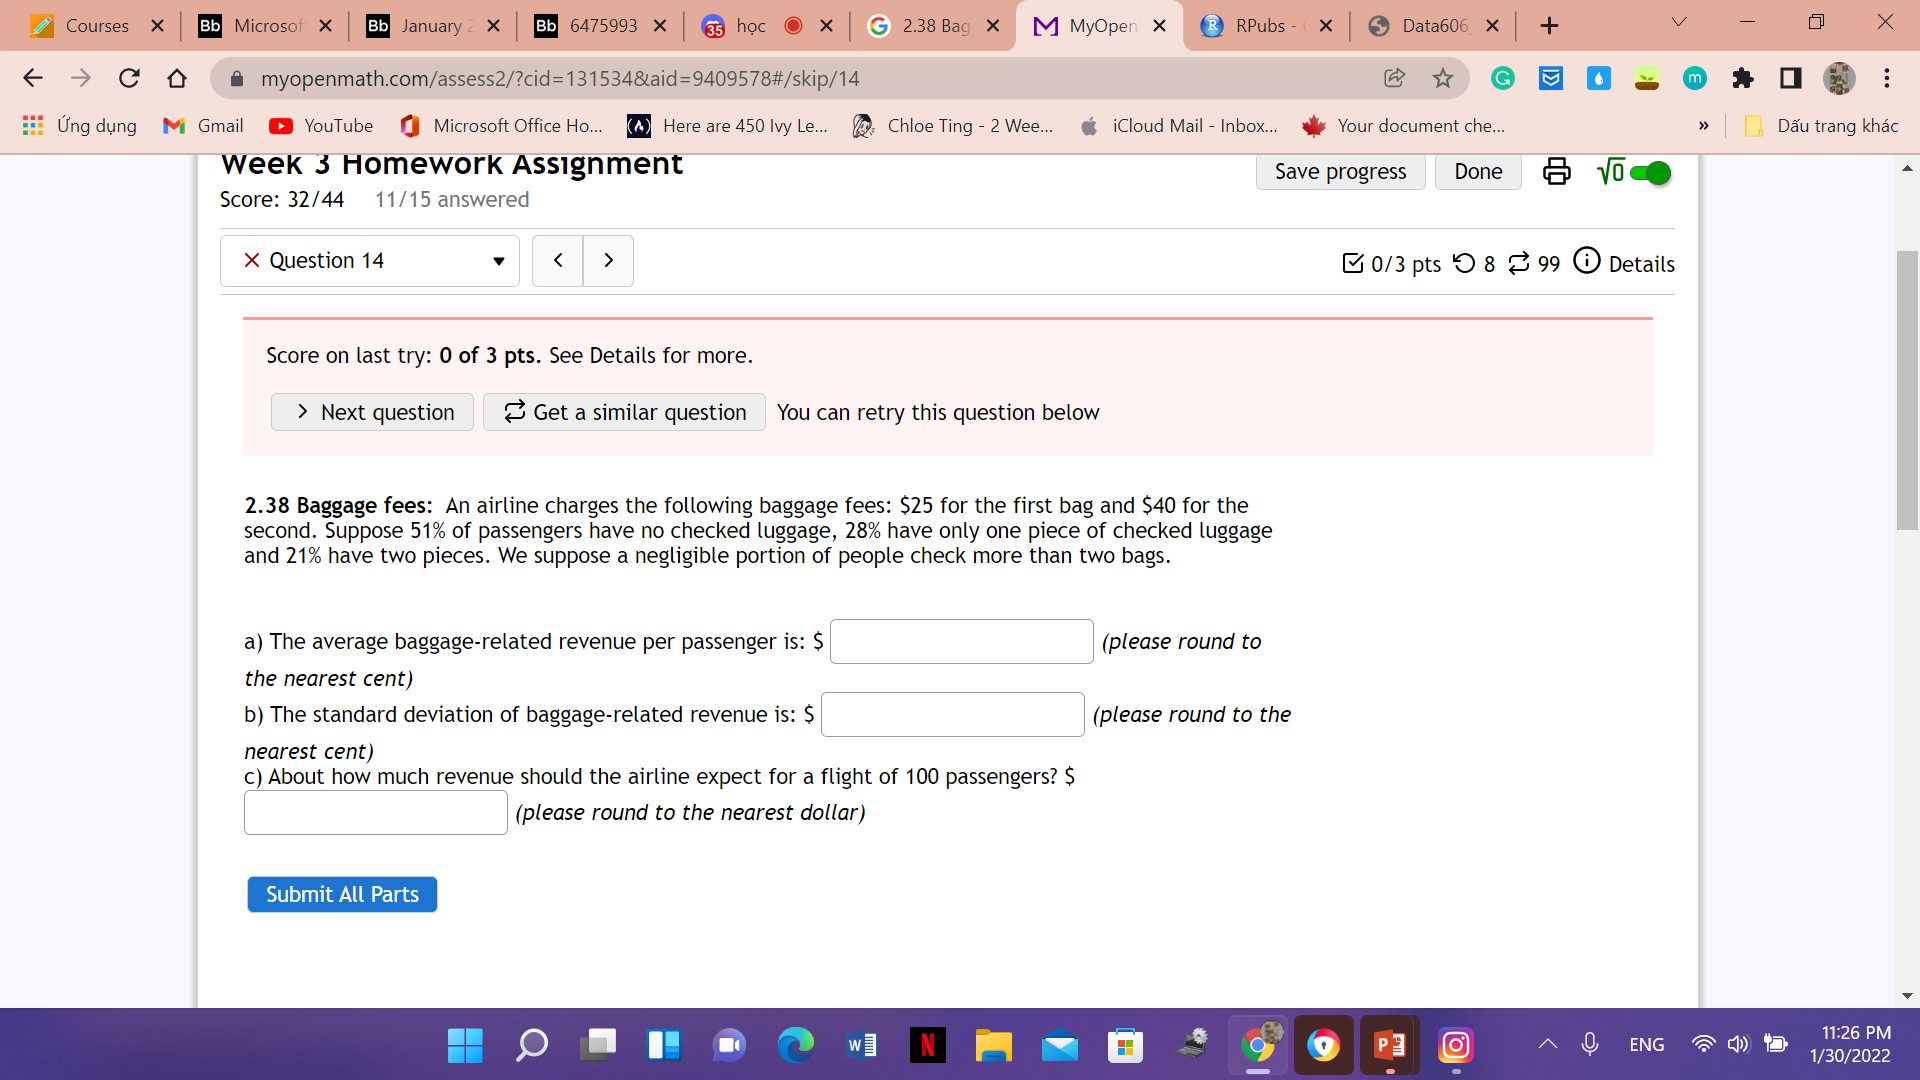
Task: Go to the previous question arrow
Action: point(558,261)
